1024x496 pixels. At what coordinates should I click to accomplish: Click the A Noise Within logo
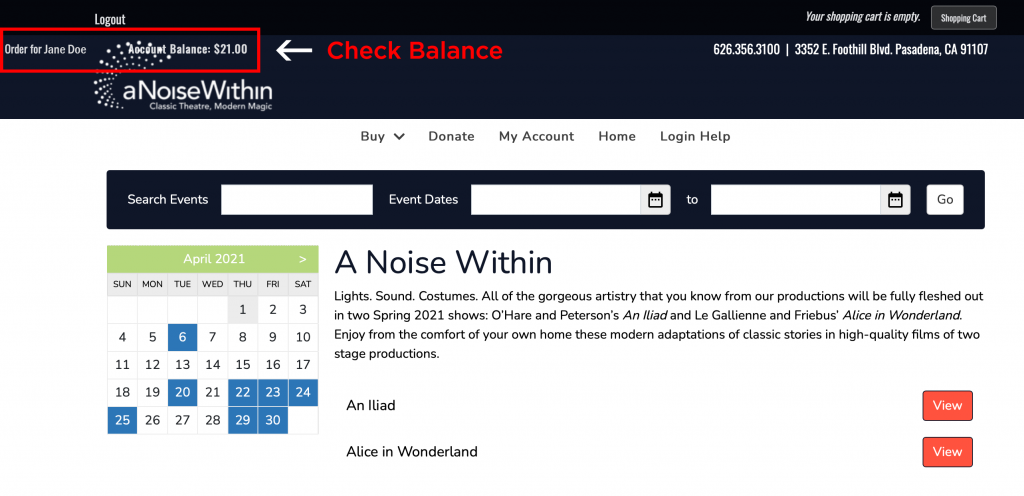point(183,94)
